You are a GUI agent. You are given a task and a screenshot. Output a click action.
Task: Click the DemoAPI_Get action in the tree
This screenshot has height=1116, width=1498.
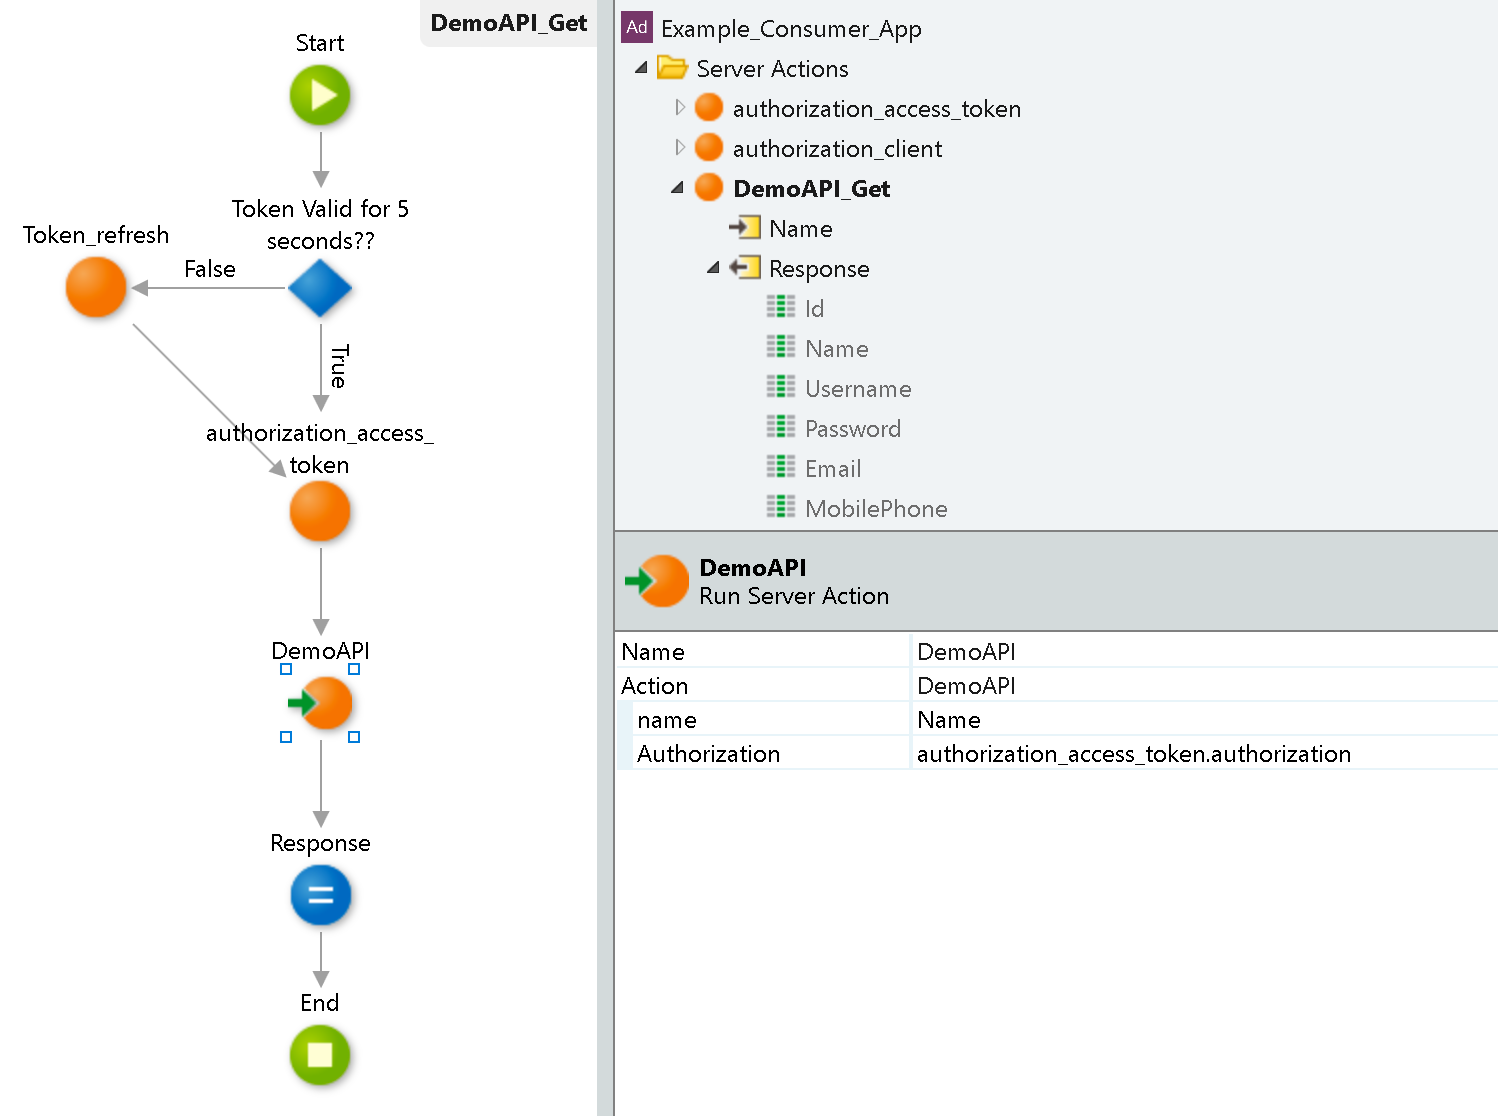coord(812,188)
